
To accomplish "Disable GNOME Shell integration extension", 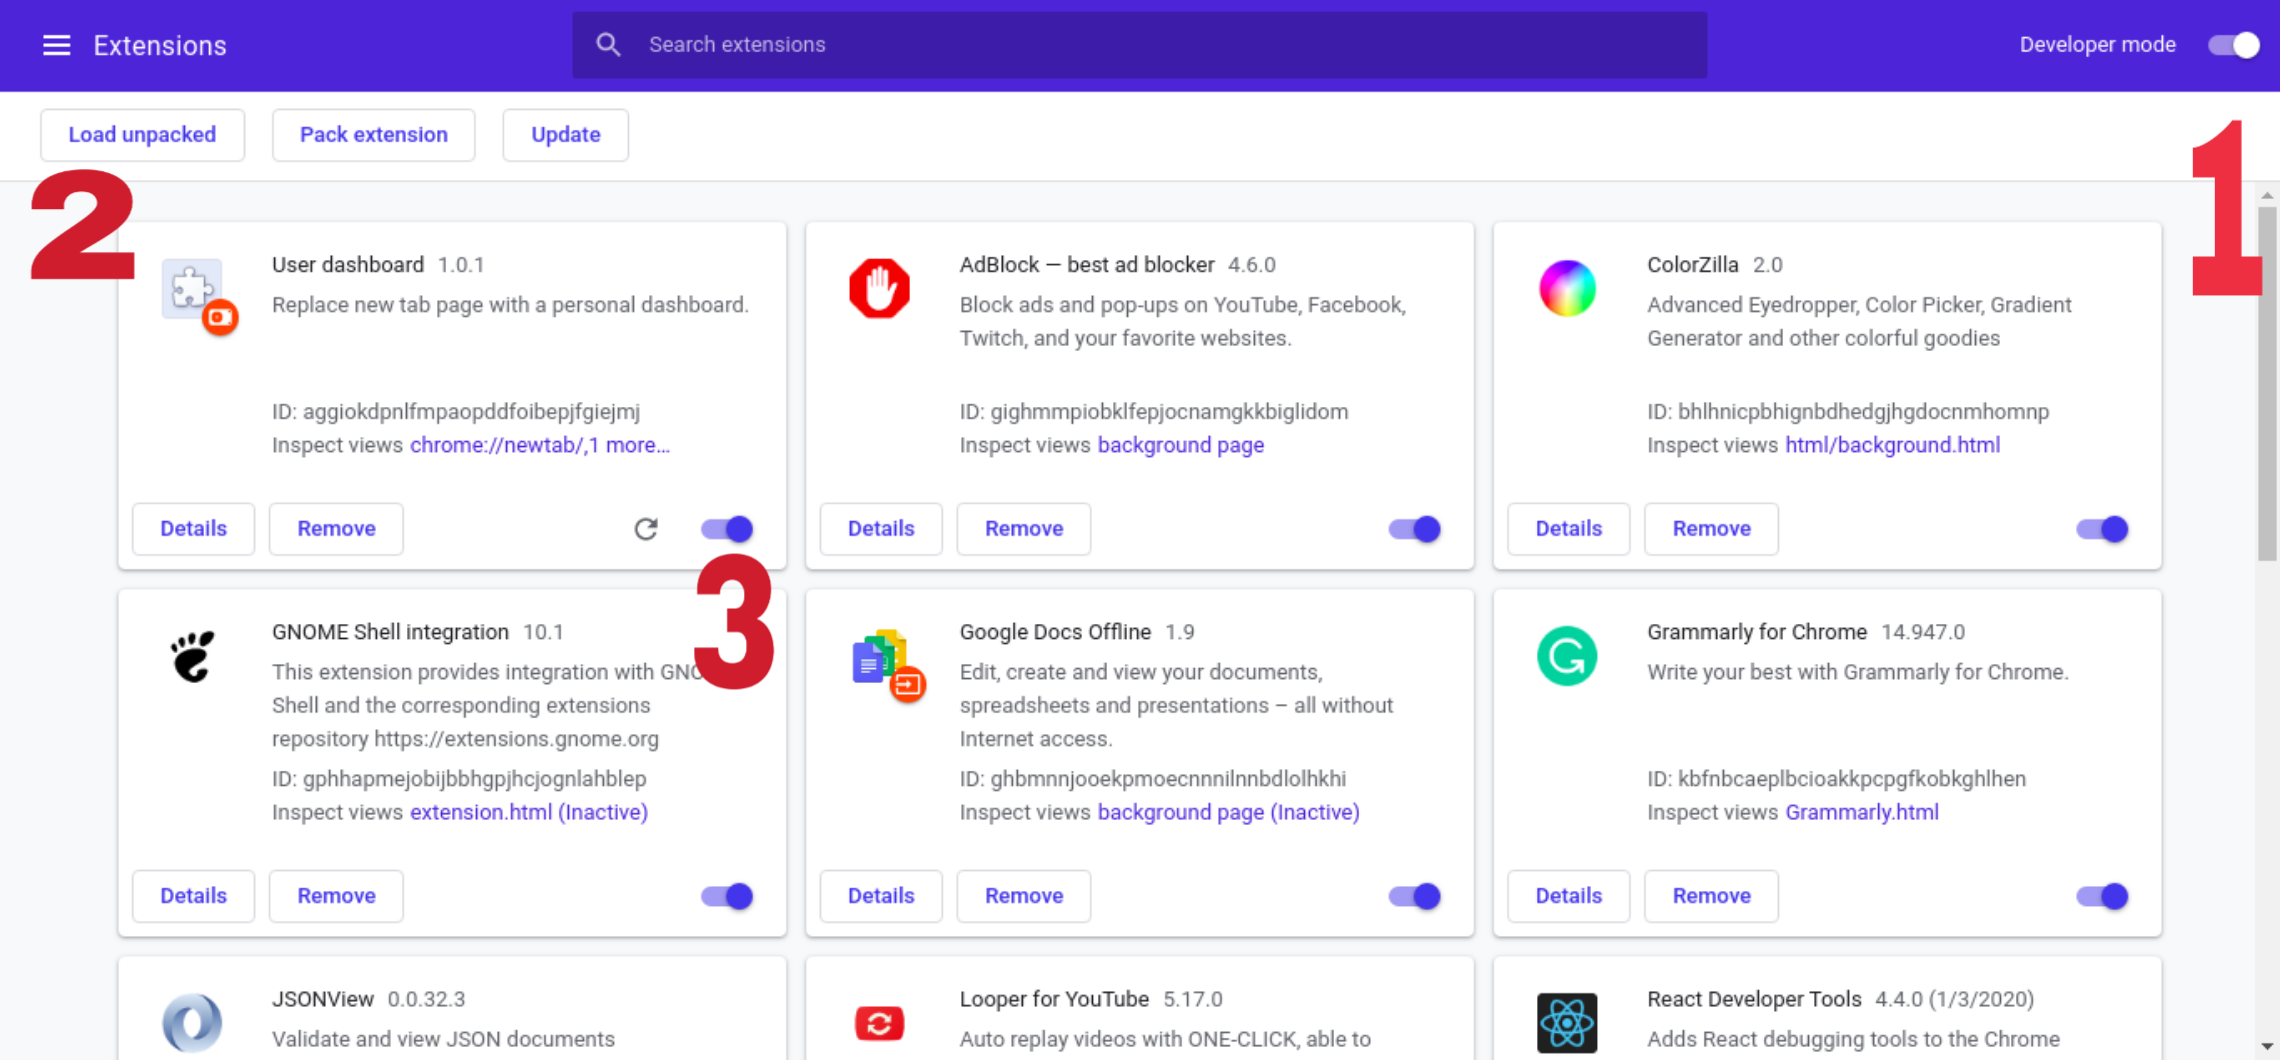I will pyautogui.click(x=727, y=896).
